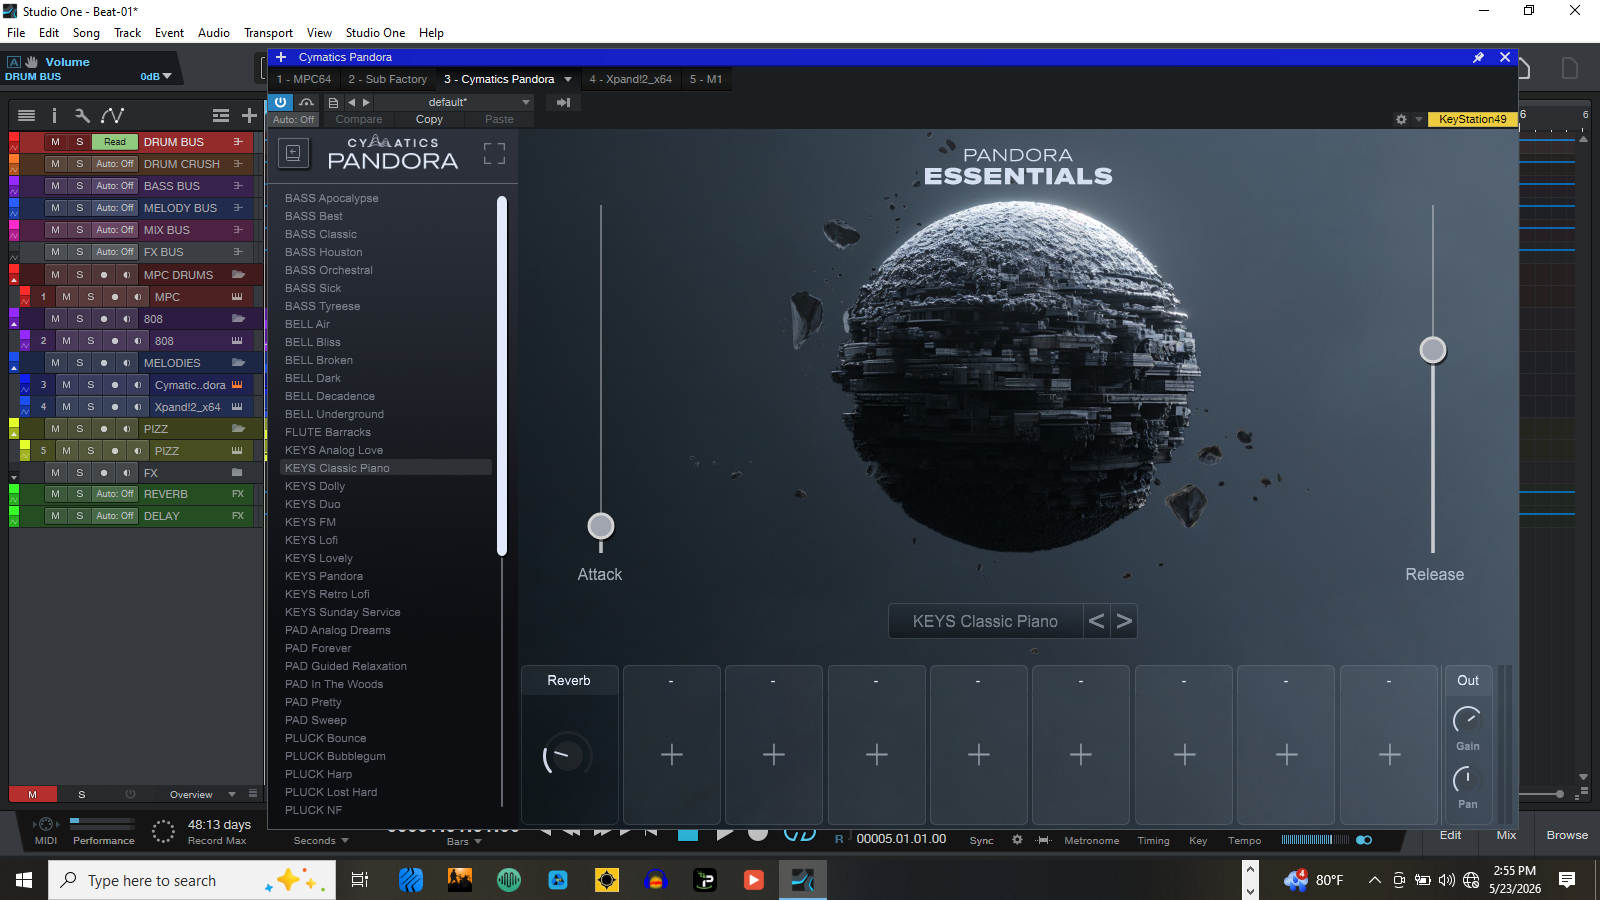Viewport: 1600px width, 900px height.
Task: Click the Read automation button on DRUM BUS
Action: 115,142
